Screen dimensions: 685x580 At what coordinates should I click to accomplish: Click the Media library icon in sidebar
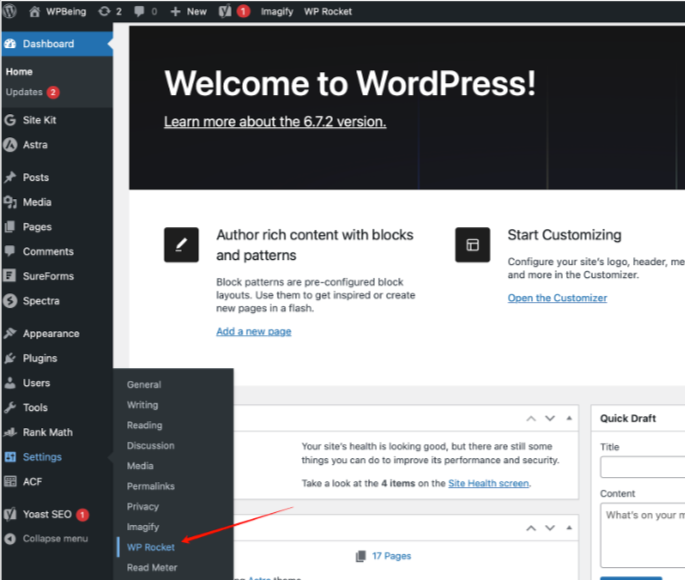[x=10, y=202]
